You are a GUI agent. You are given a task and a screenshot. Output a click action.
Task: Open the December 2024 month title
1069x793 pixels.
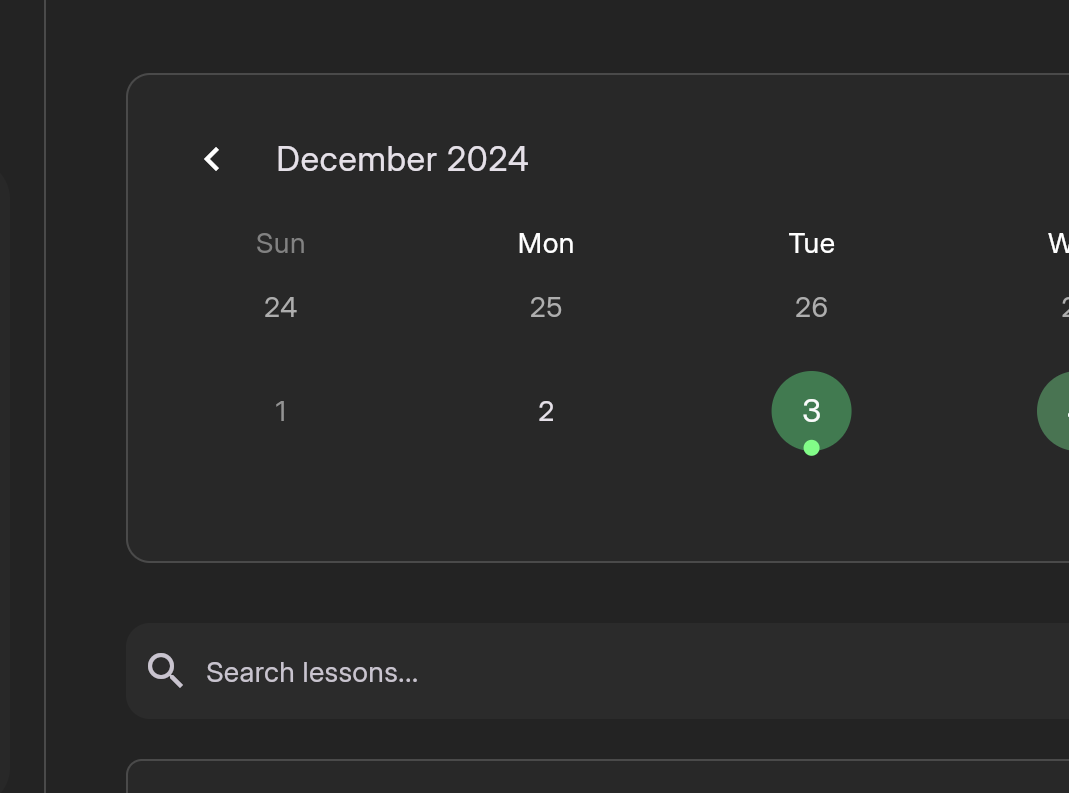(x=402, y=160)
